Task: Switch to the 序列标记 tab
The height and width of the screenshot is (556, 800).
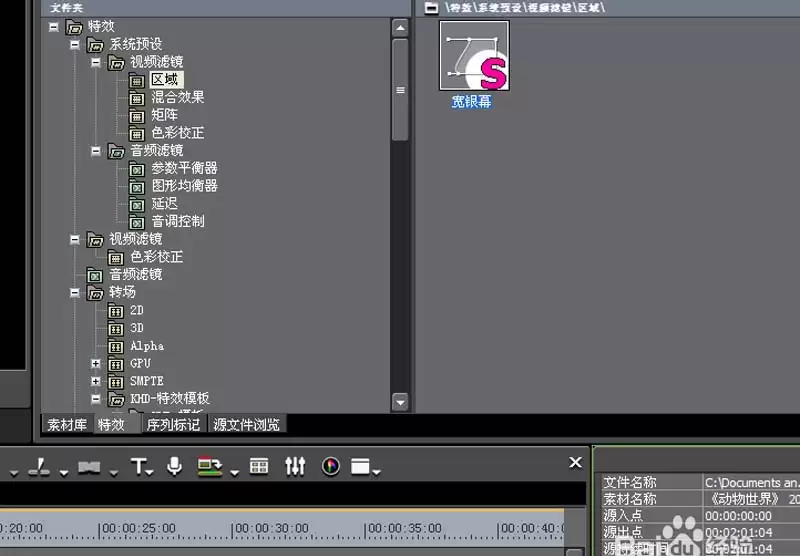Action: coord(173,424)
